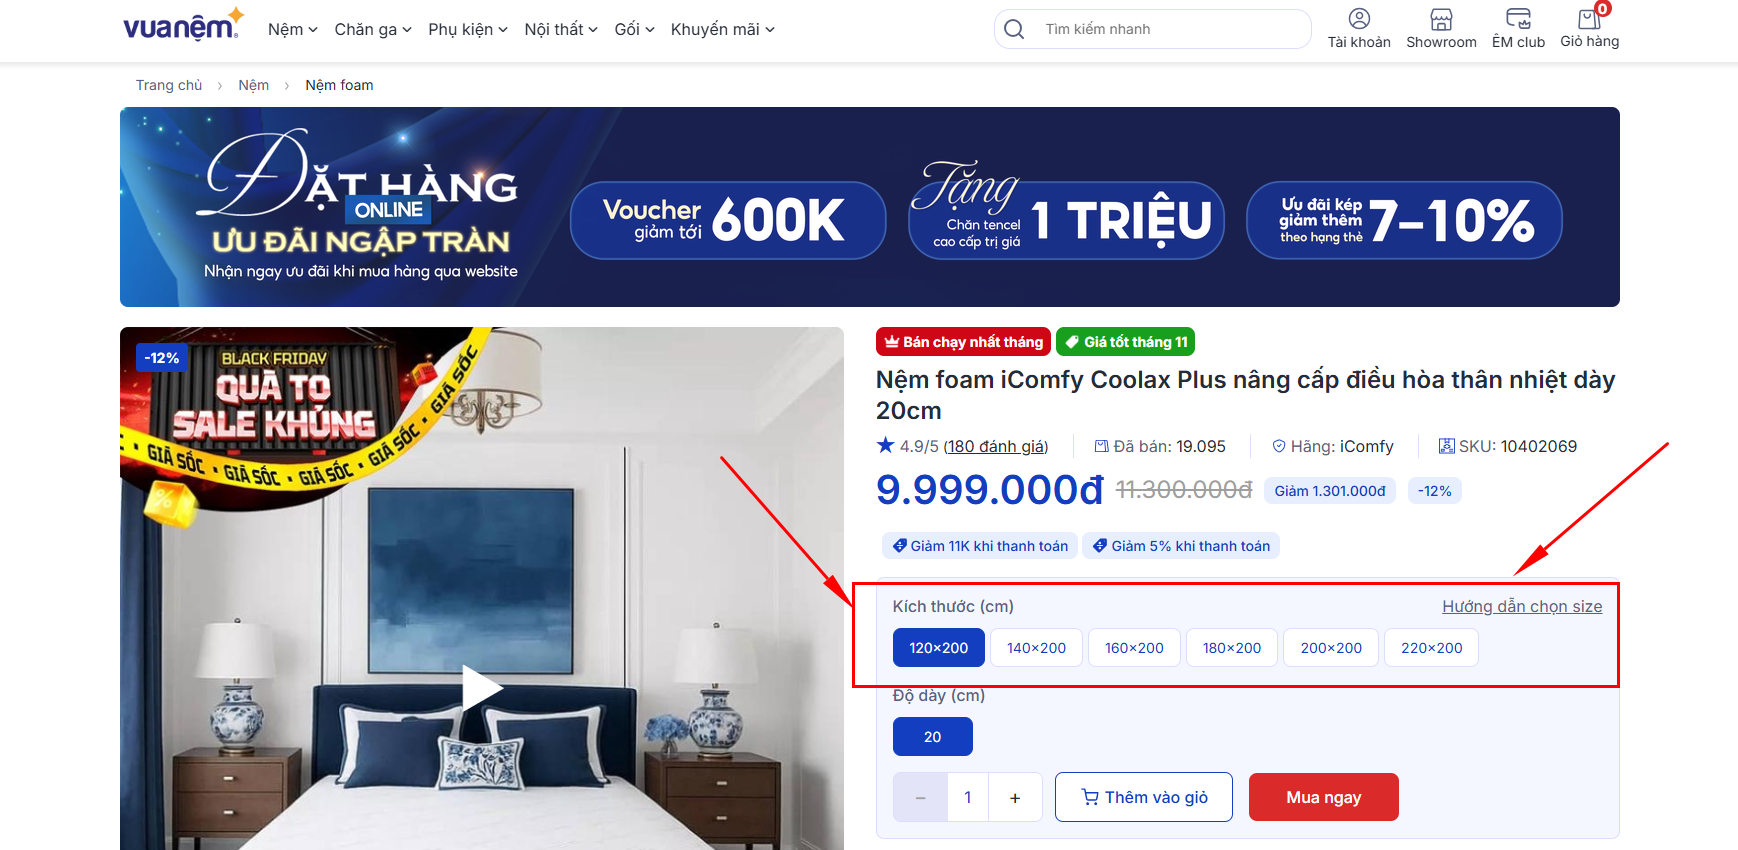The image size is (1738, 850).
Task: Open the Showroom store icon
Action: click(x=1441, y=19)
